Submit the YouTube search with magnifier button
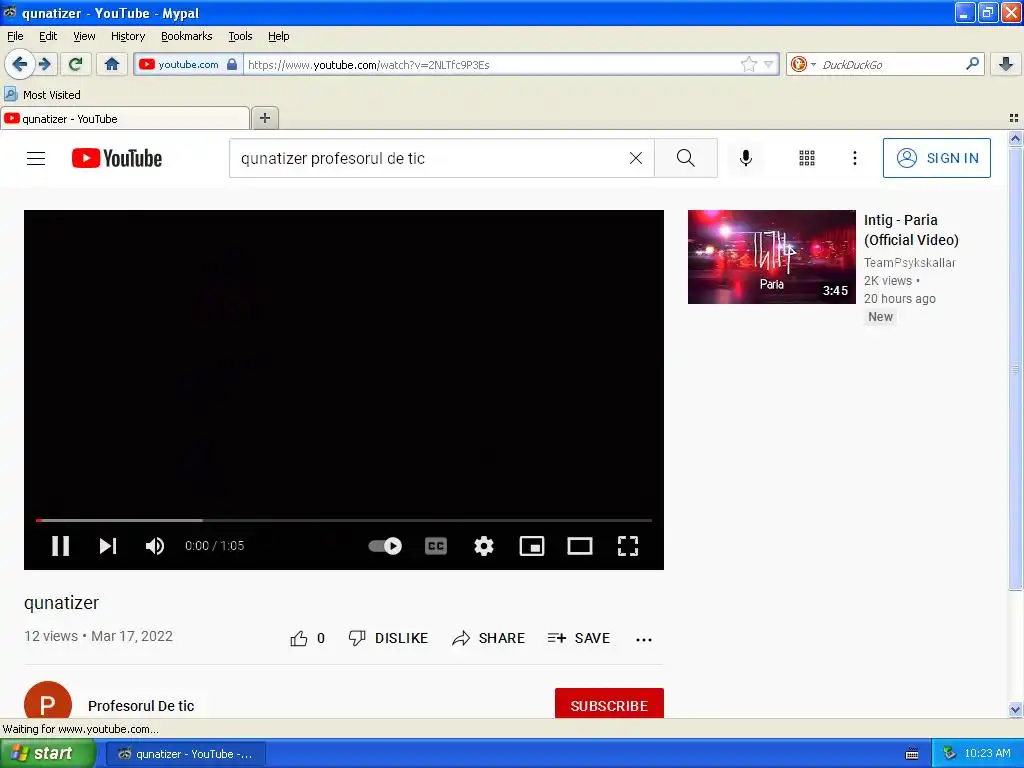This screenshot has height=768, width=1024. pos(686,158)
